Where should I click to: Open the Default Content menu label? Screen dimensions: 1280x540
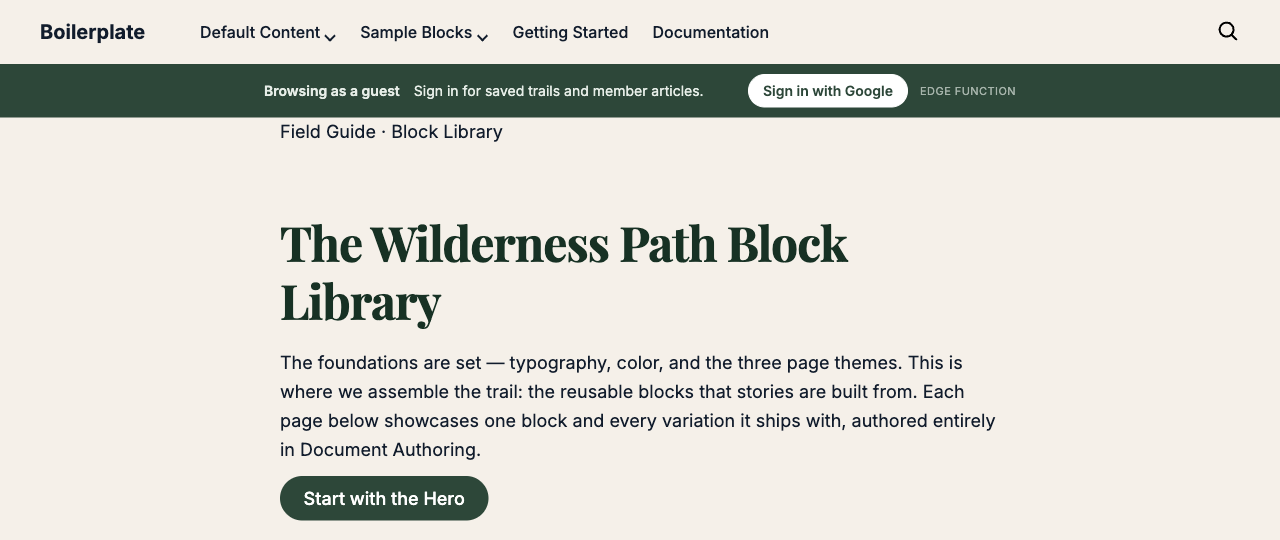click(260, 32)
